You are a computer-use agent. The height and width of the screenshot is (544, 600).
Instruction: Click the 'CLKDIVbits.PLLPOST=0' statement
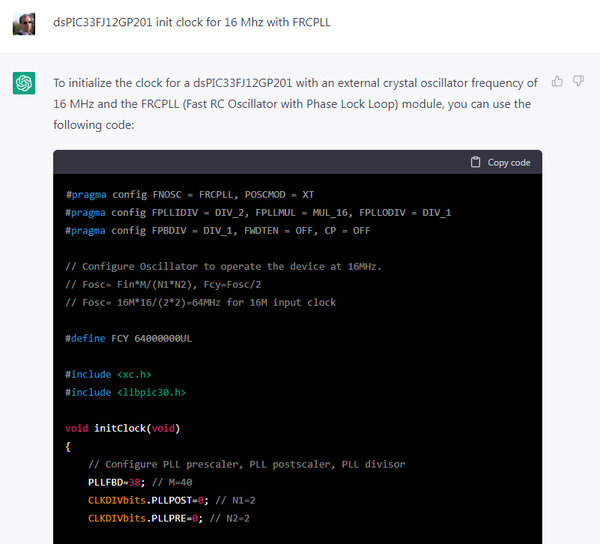(148, 500)
